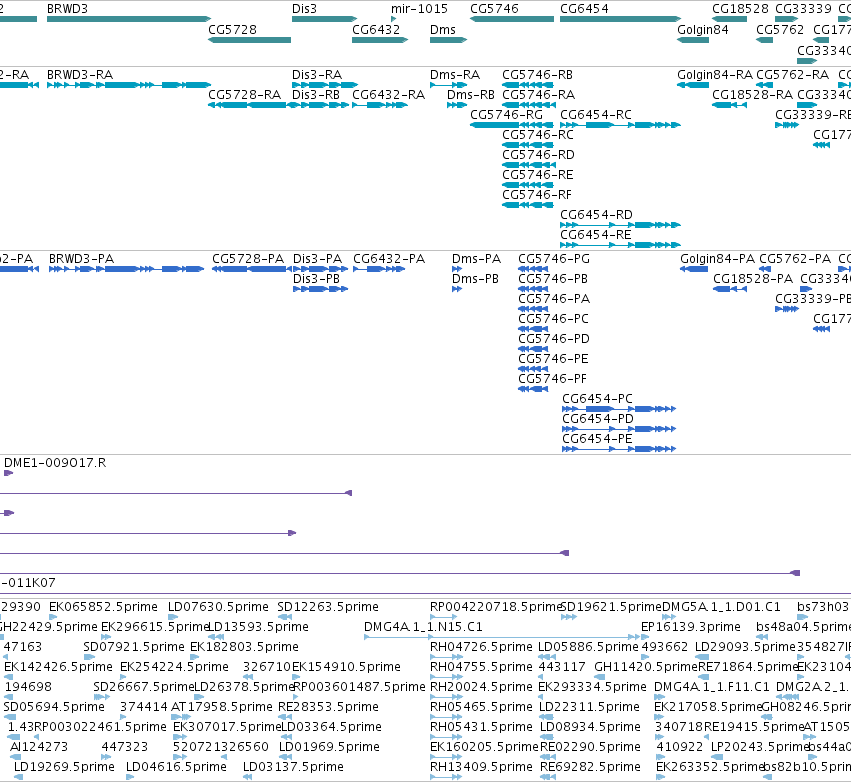Select the DMG4A.1_1.N15.C1 alignment
This screenshot has width=851, height=782.
tap(502, 637)
